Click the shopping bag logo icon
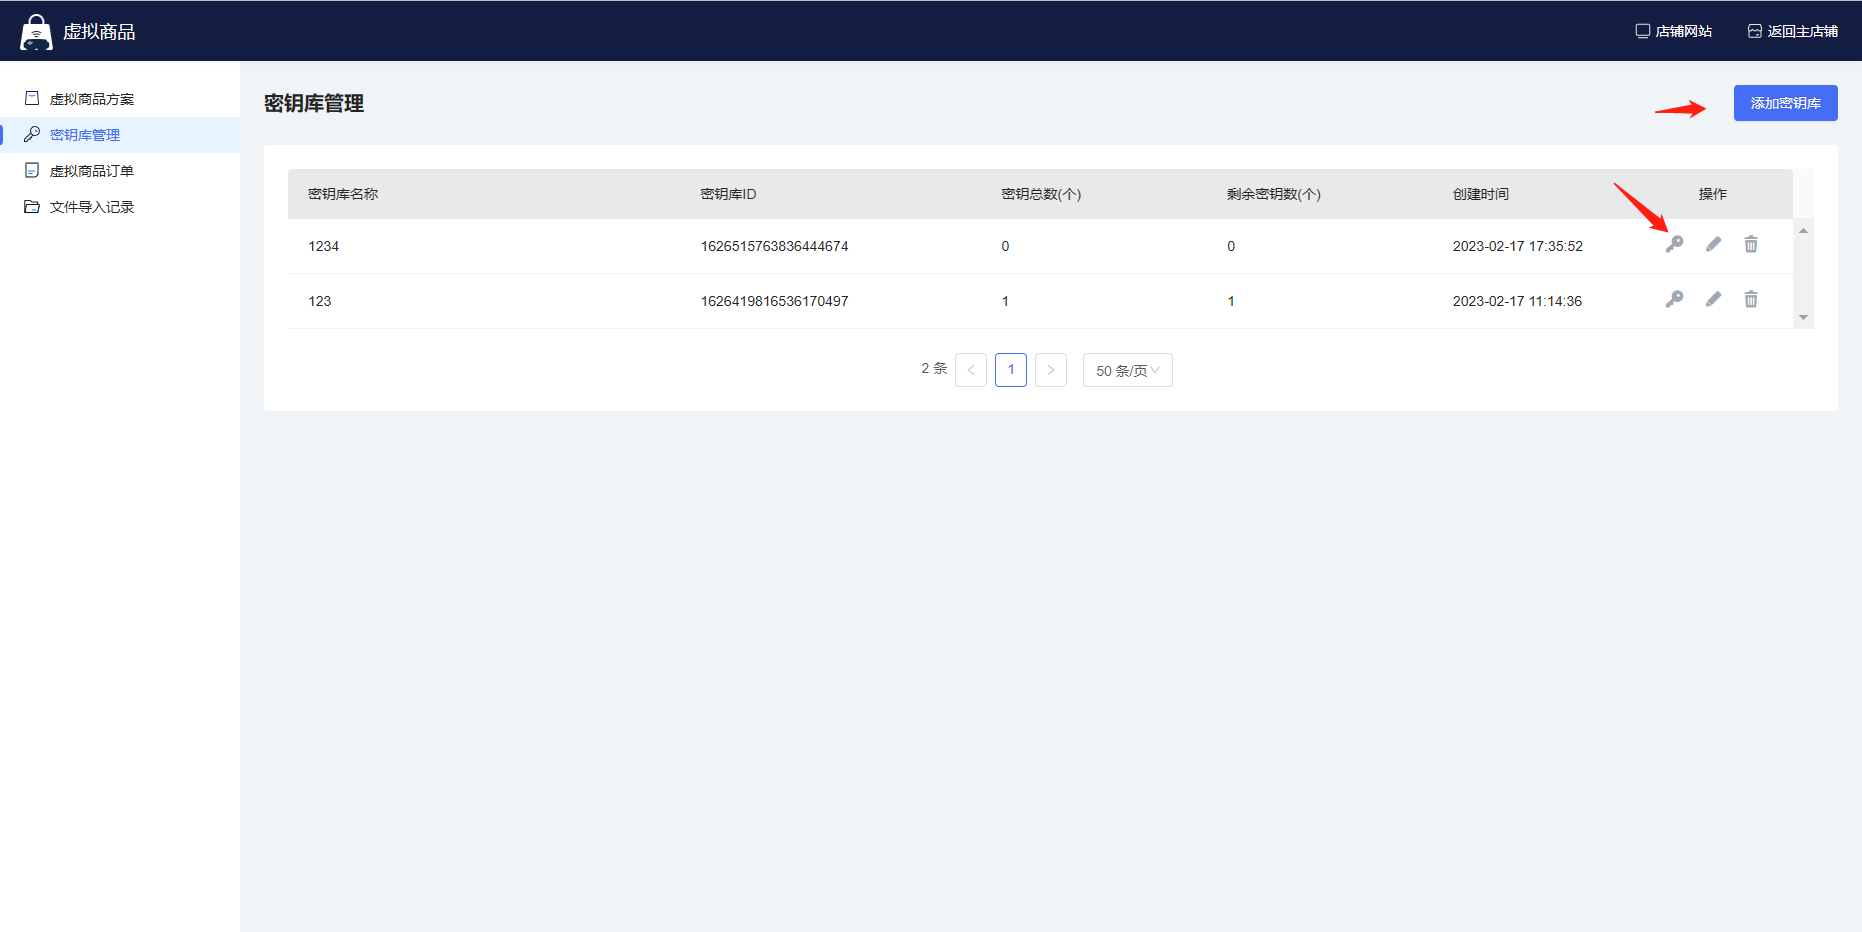Screen dimensions: 1862x932 [x=36, y=32]
